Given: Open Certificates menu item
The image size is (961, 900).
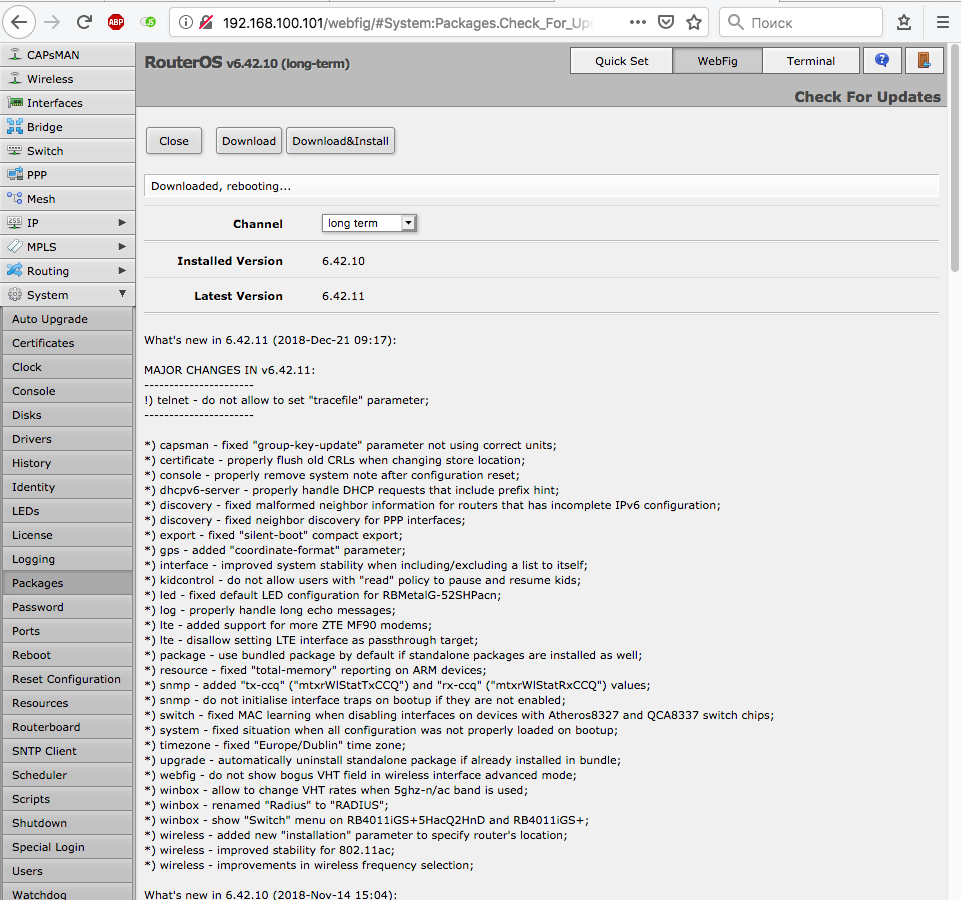Looking at the screenshot, I should [67, 343].
